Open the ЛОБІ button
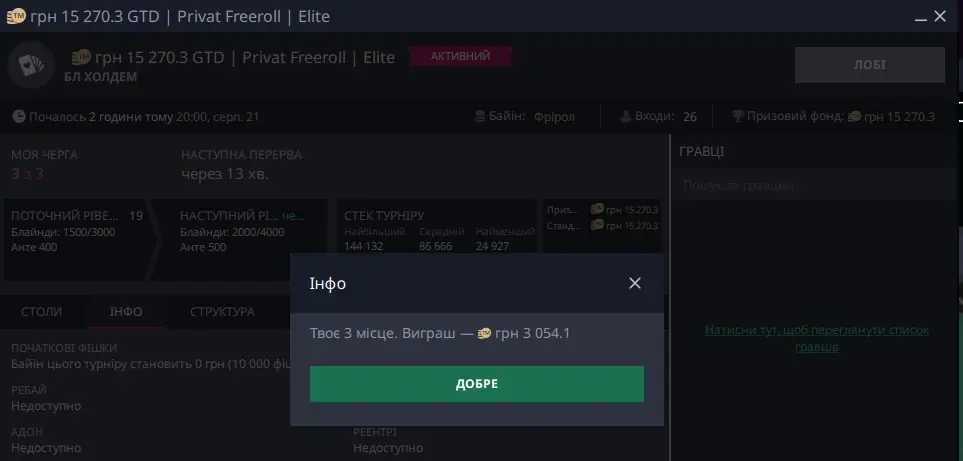963x461 pixels. pos(870,64)
